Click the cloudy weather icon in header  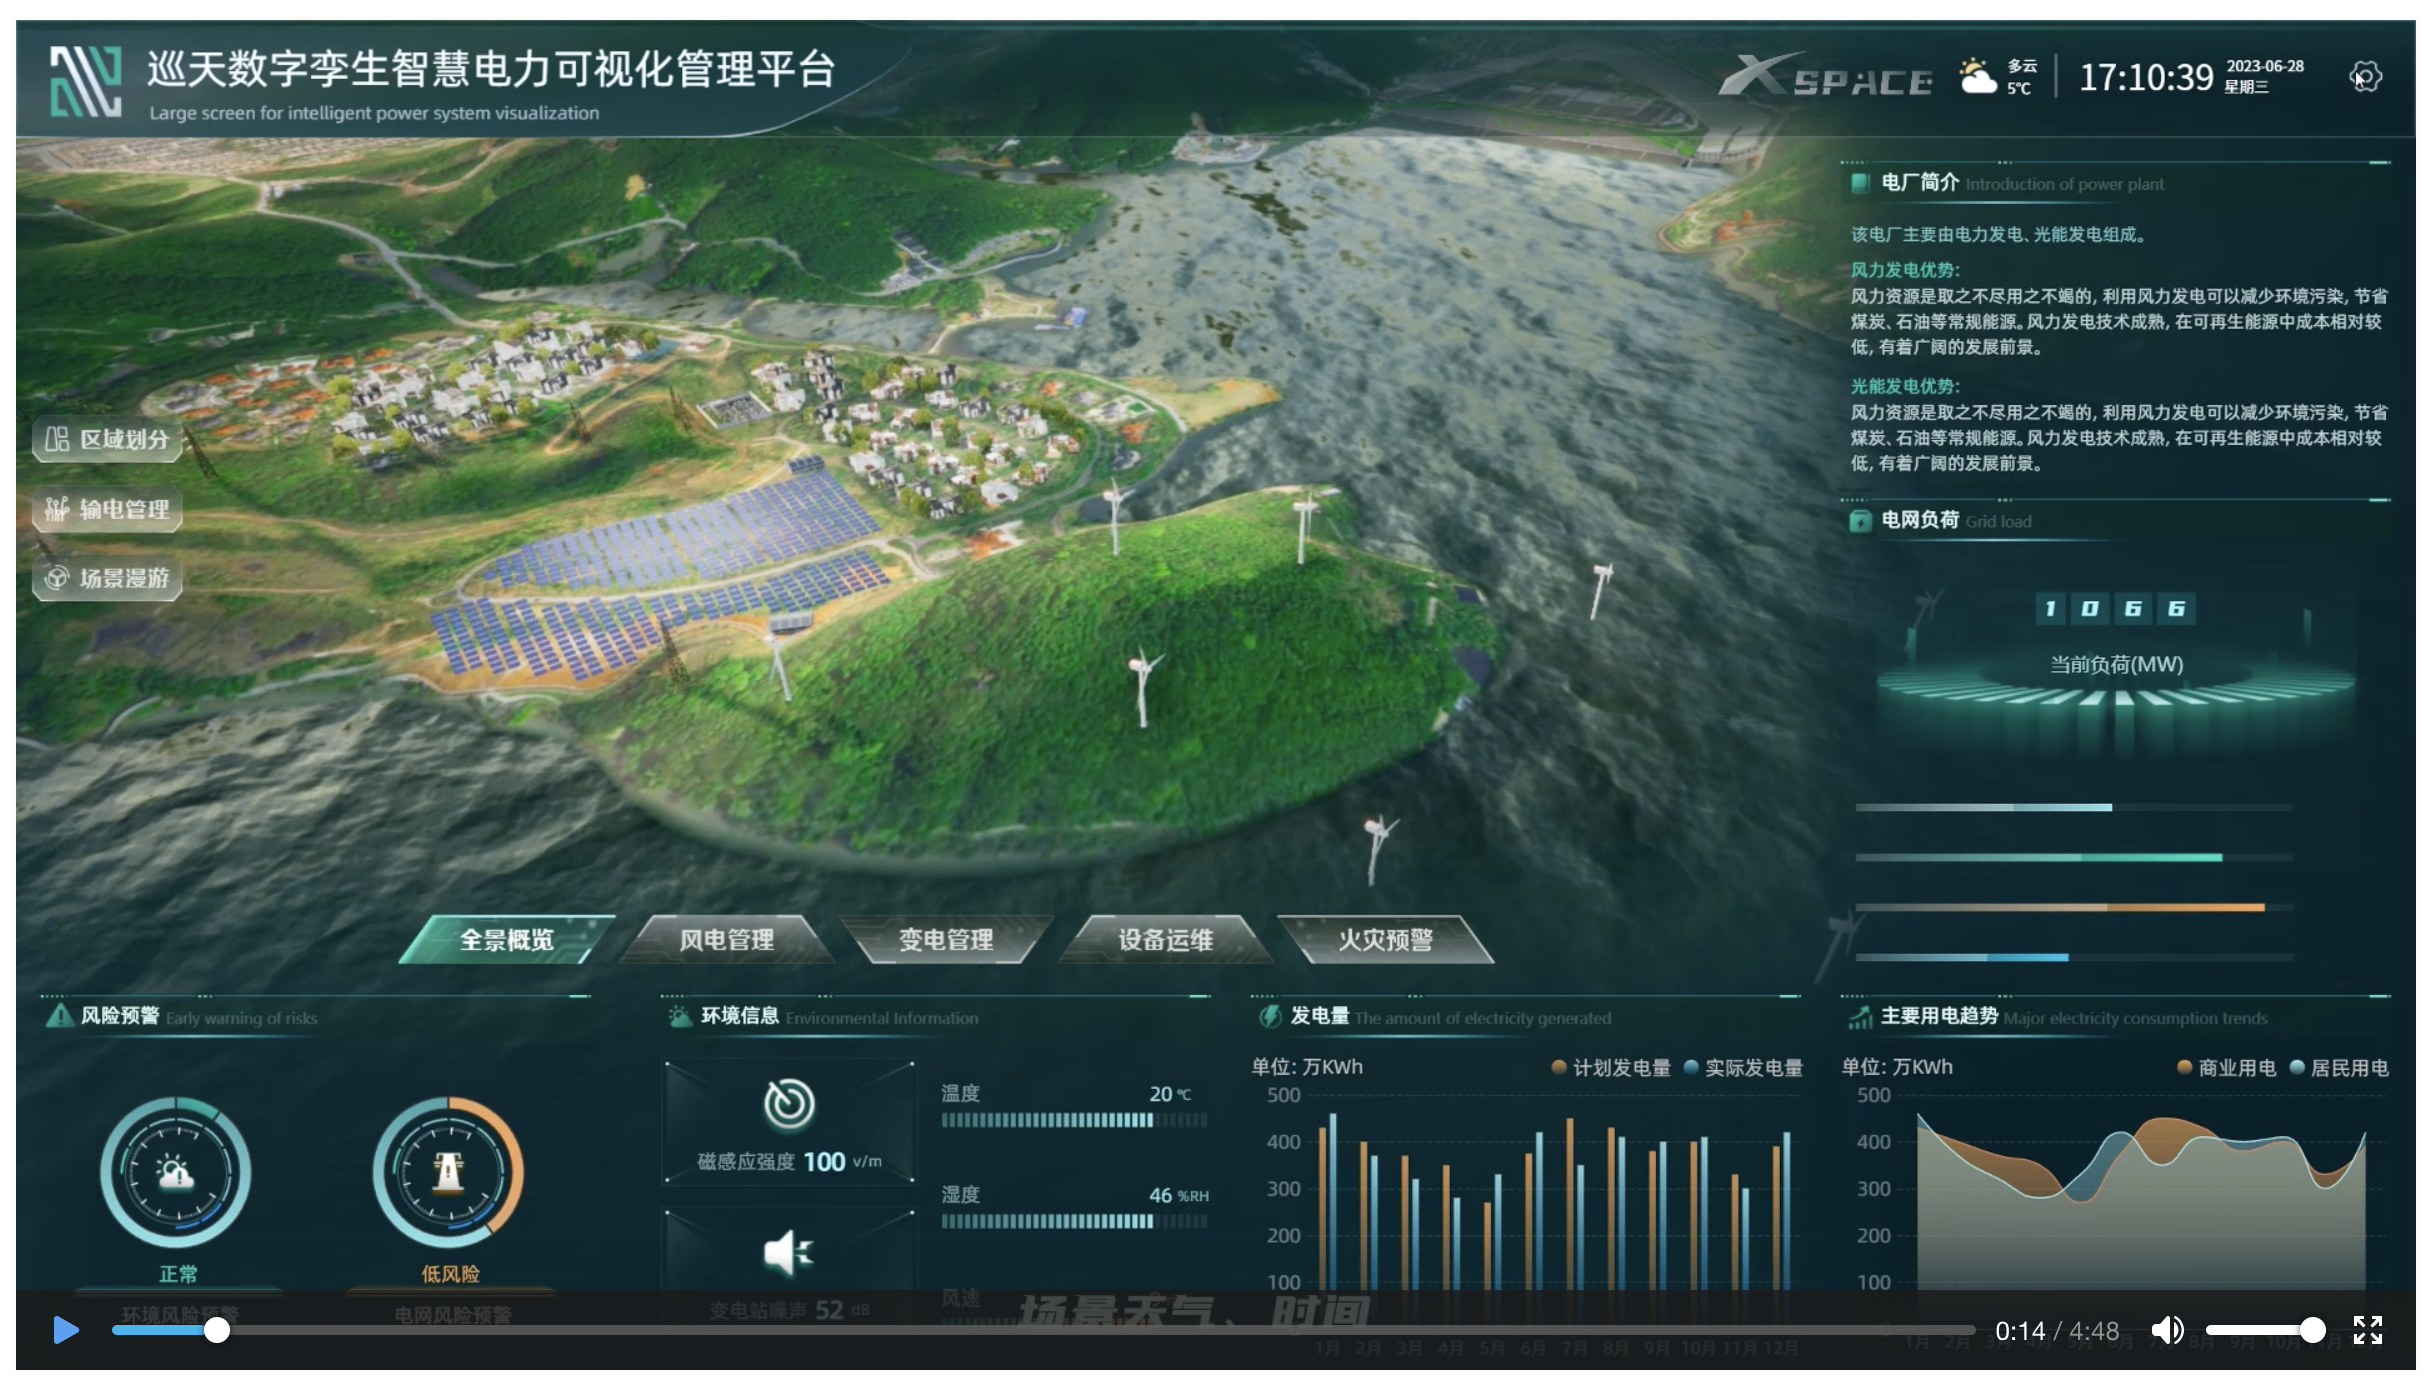pos(1977,77)
